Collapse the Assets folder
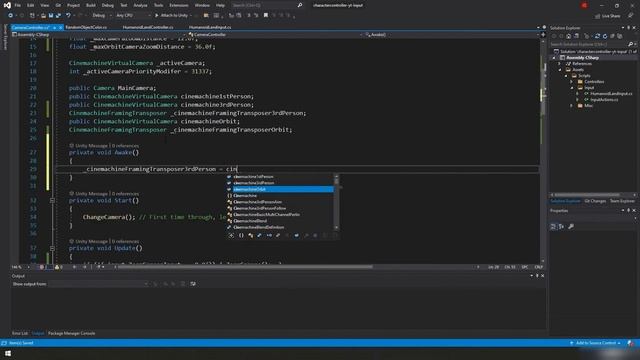Image resolution: width=640 pixels, height=360 pixels. click(560, 70)
